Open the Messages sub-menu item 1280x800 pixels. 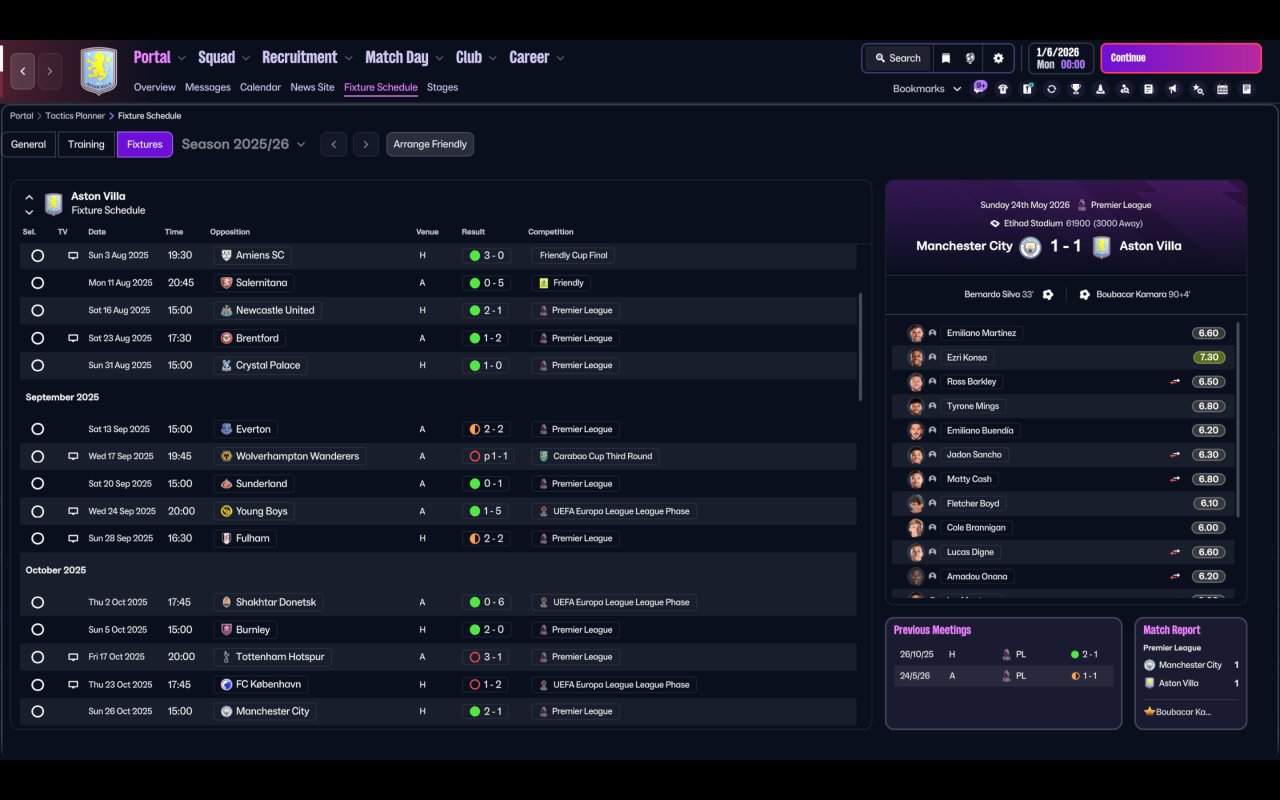[x=208, y=88]
